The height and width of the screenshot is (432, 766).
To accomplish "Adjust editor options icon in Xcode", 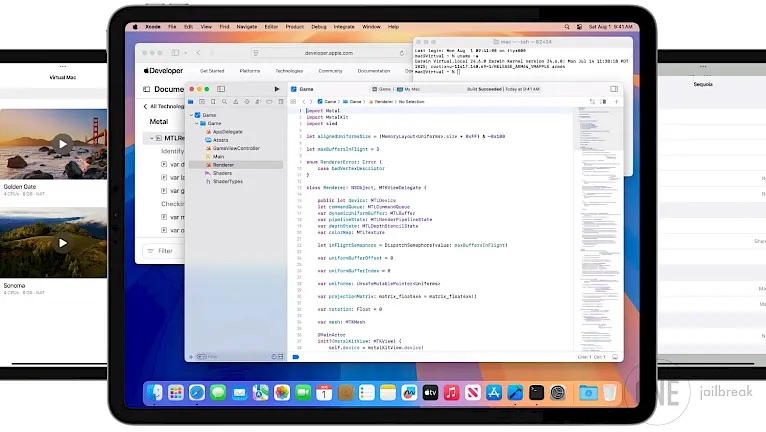I will coord(603,102).
